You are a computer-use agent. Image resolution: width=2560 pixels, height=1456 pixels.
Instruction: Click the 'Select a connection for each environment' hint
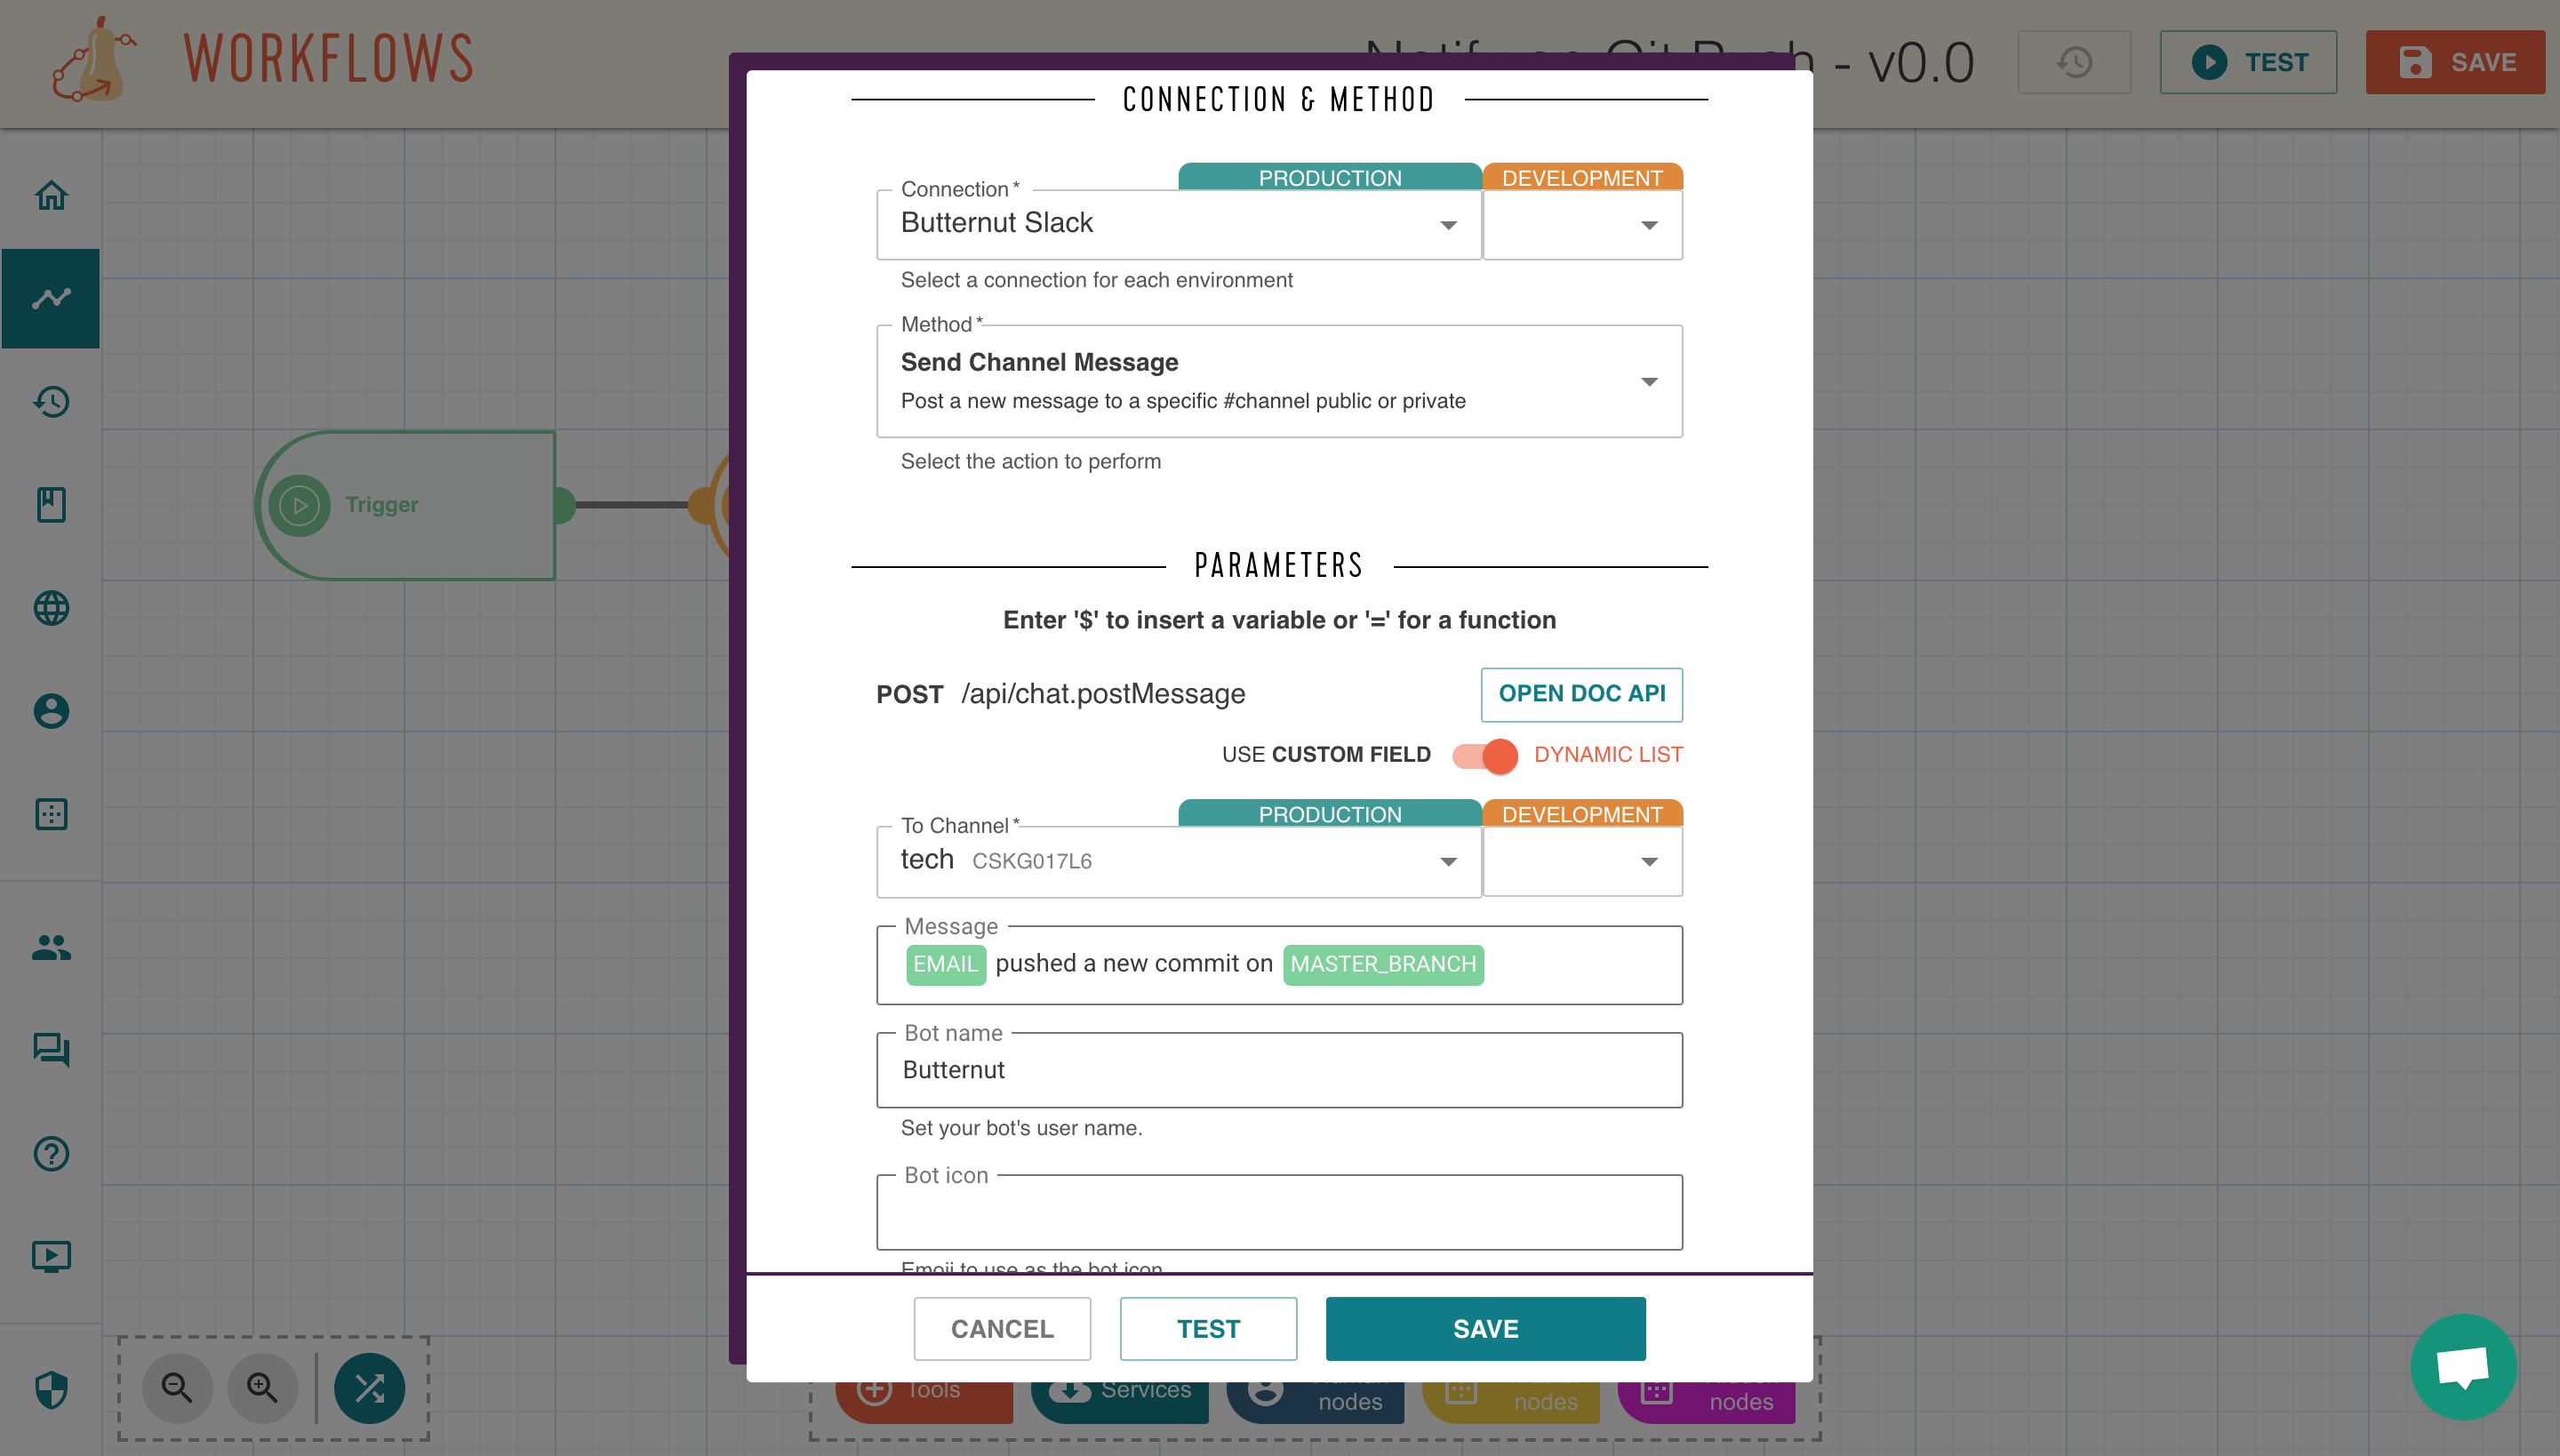point(1096,280)
